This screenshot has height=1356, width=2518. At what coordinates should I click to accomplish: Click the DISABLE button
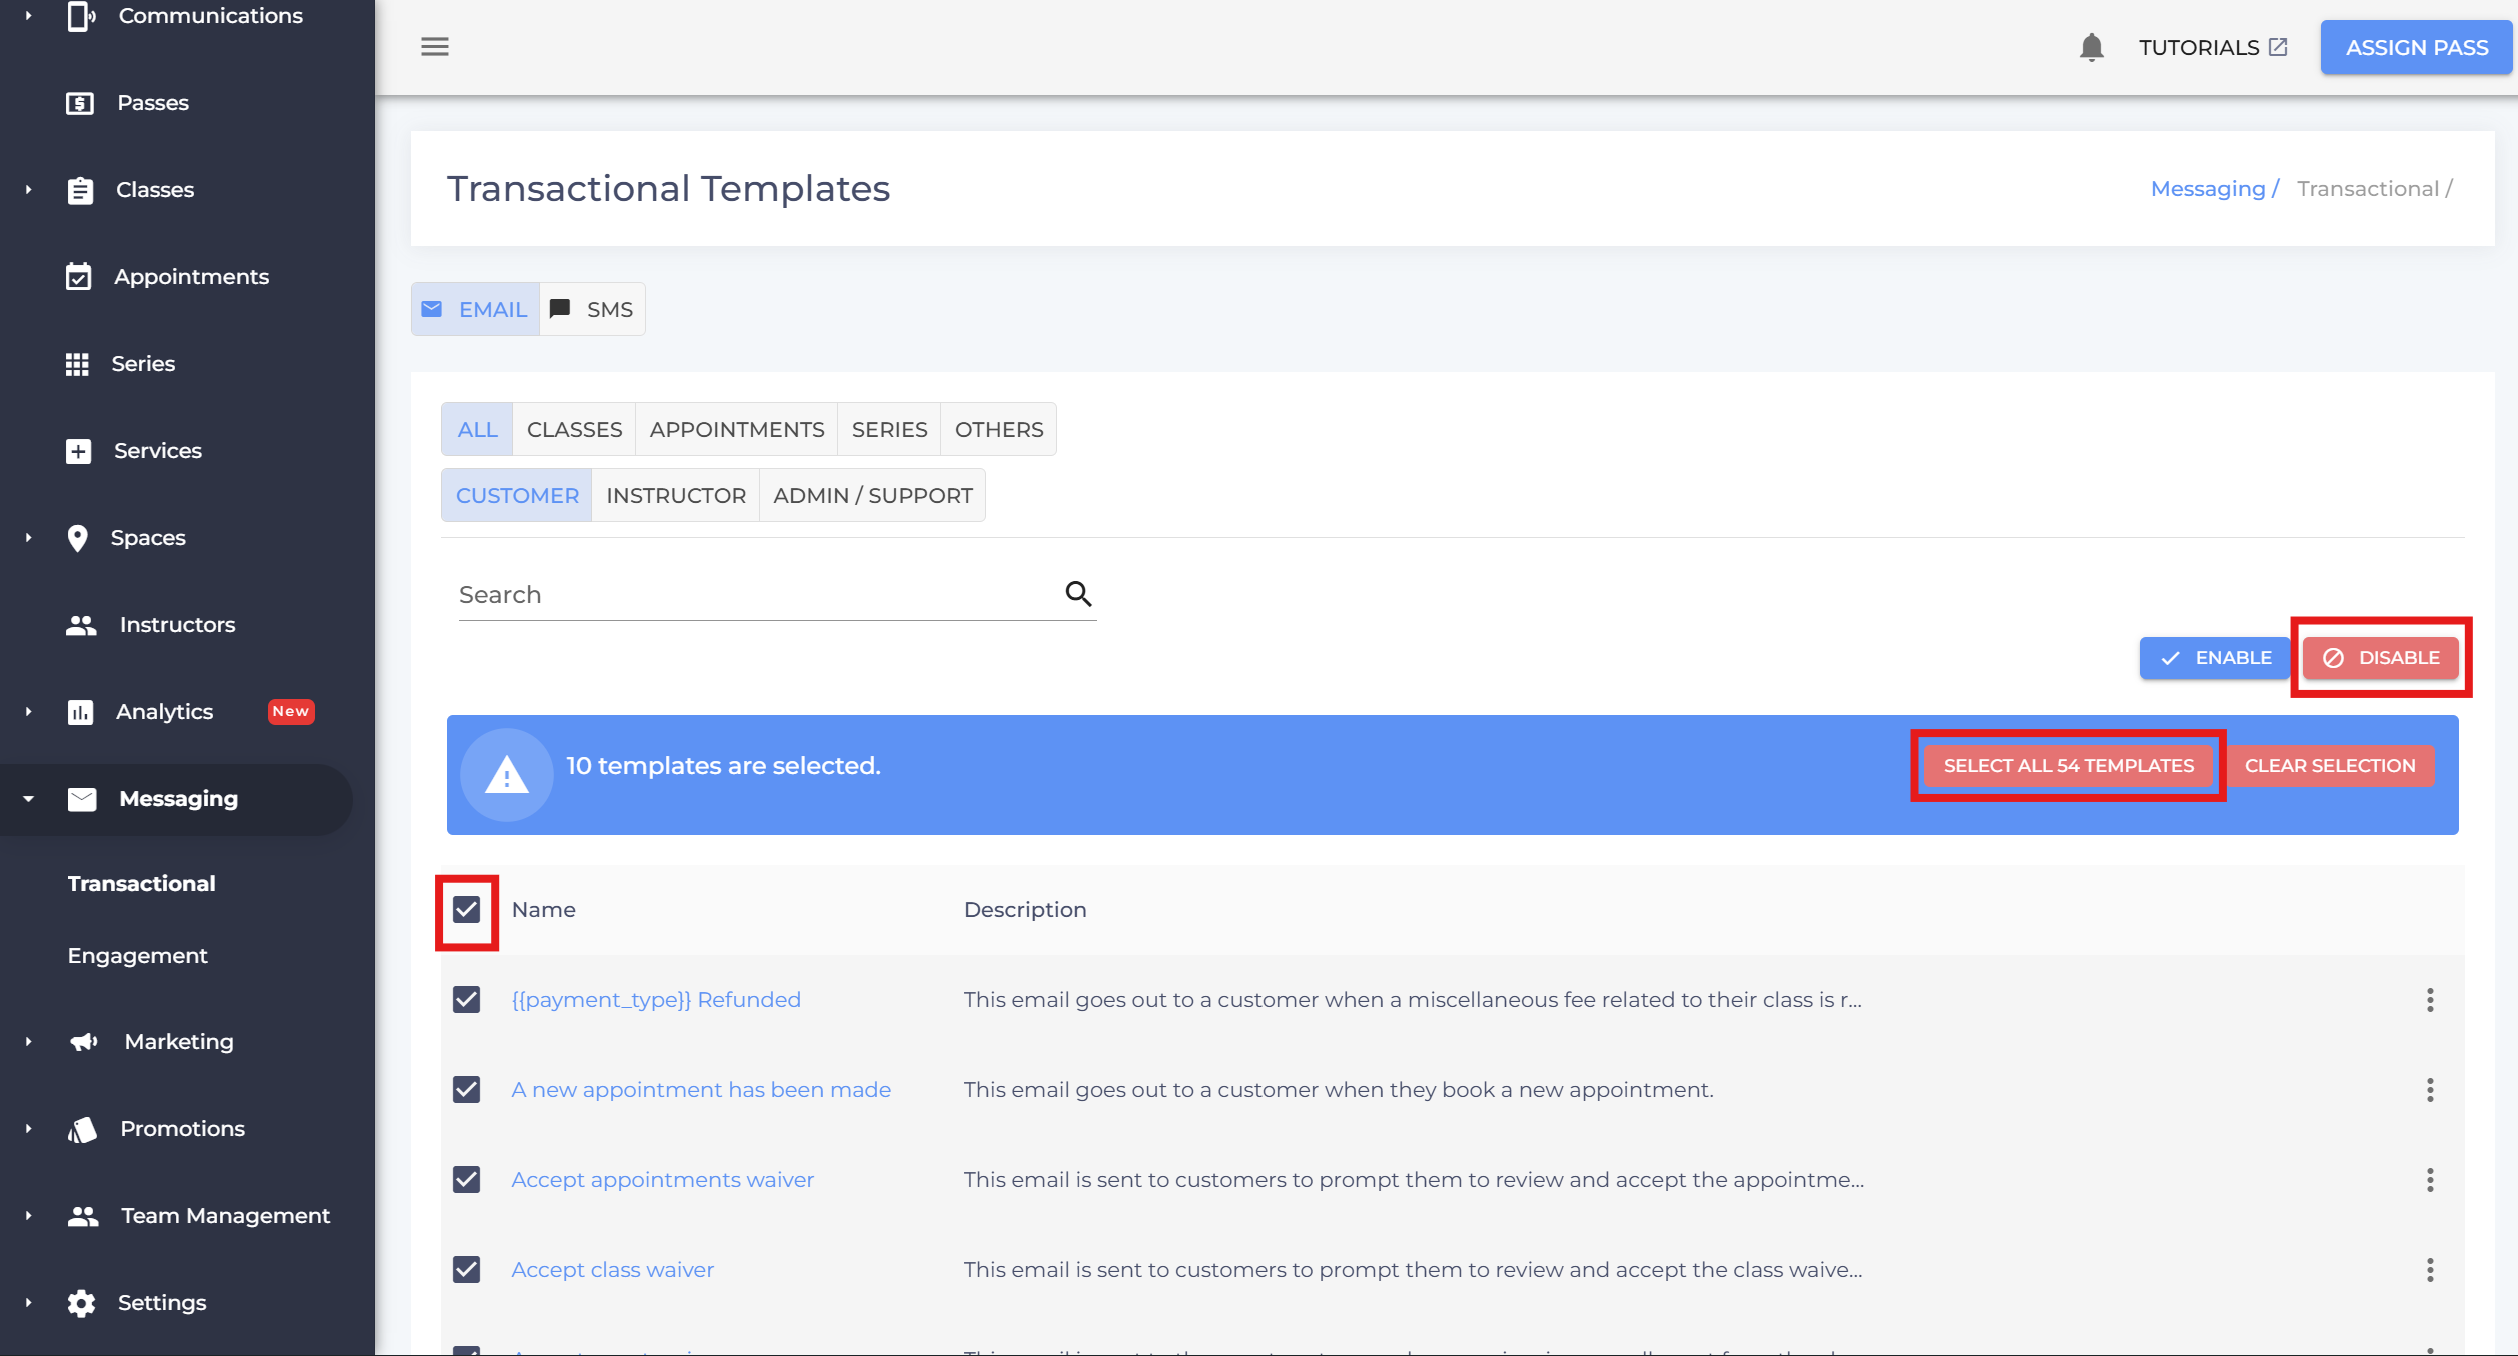coord(2380,658)
